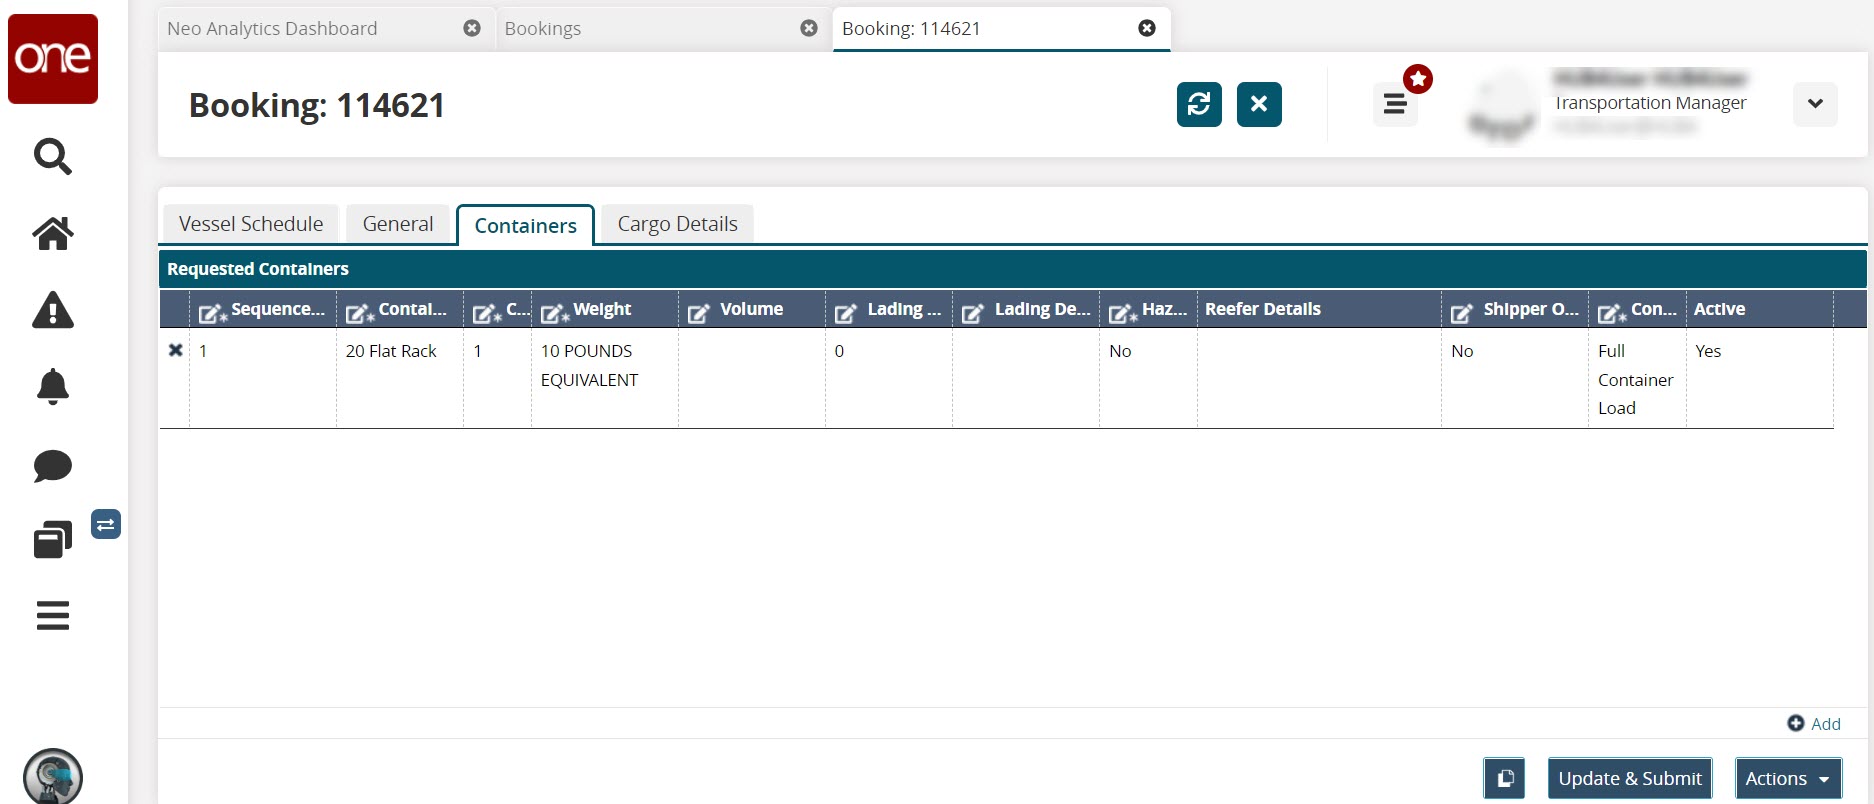Click the Container type column header
Viewport: 1874px width, 804px height.
tap(400, 310)
